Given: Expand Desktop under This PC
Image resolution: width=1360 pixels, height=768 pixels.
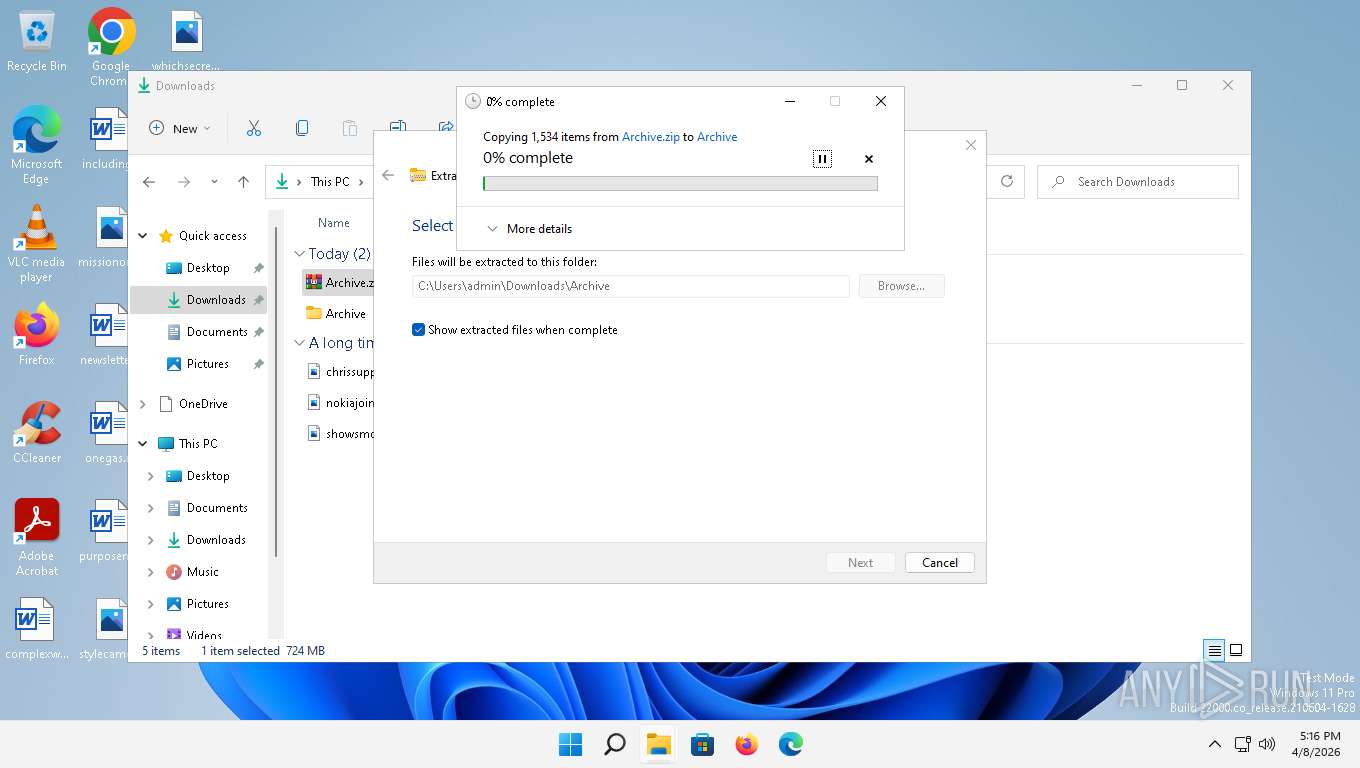Looking at the screenshot, I should (x=151, y=476).
